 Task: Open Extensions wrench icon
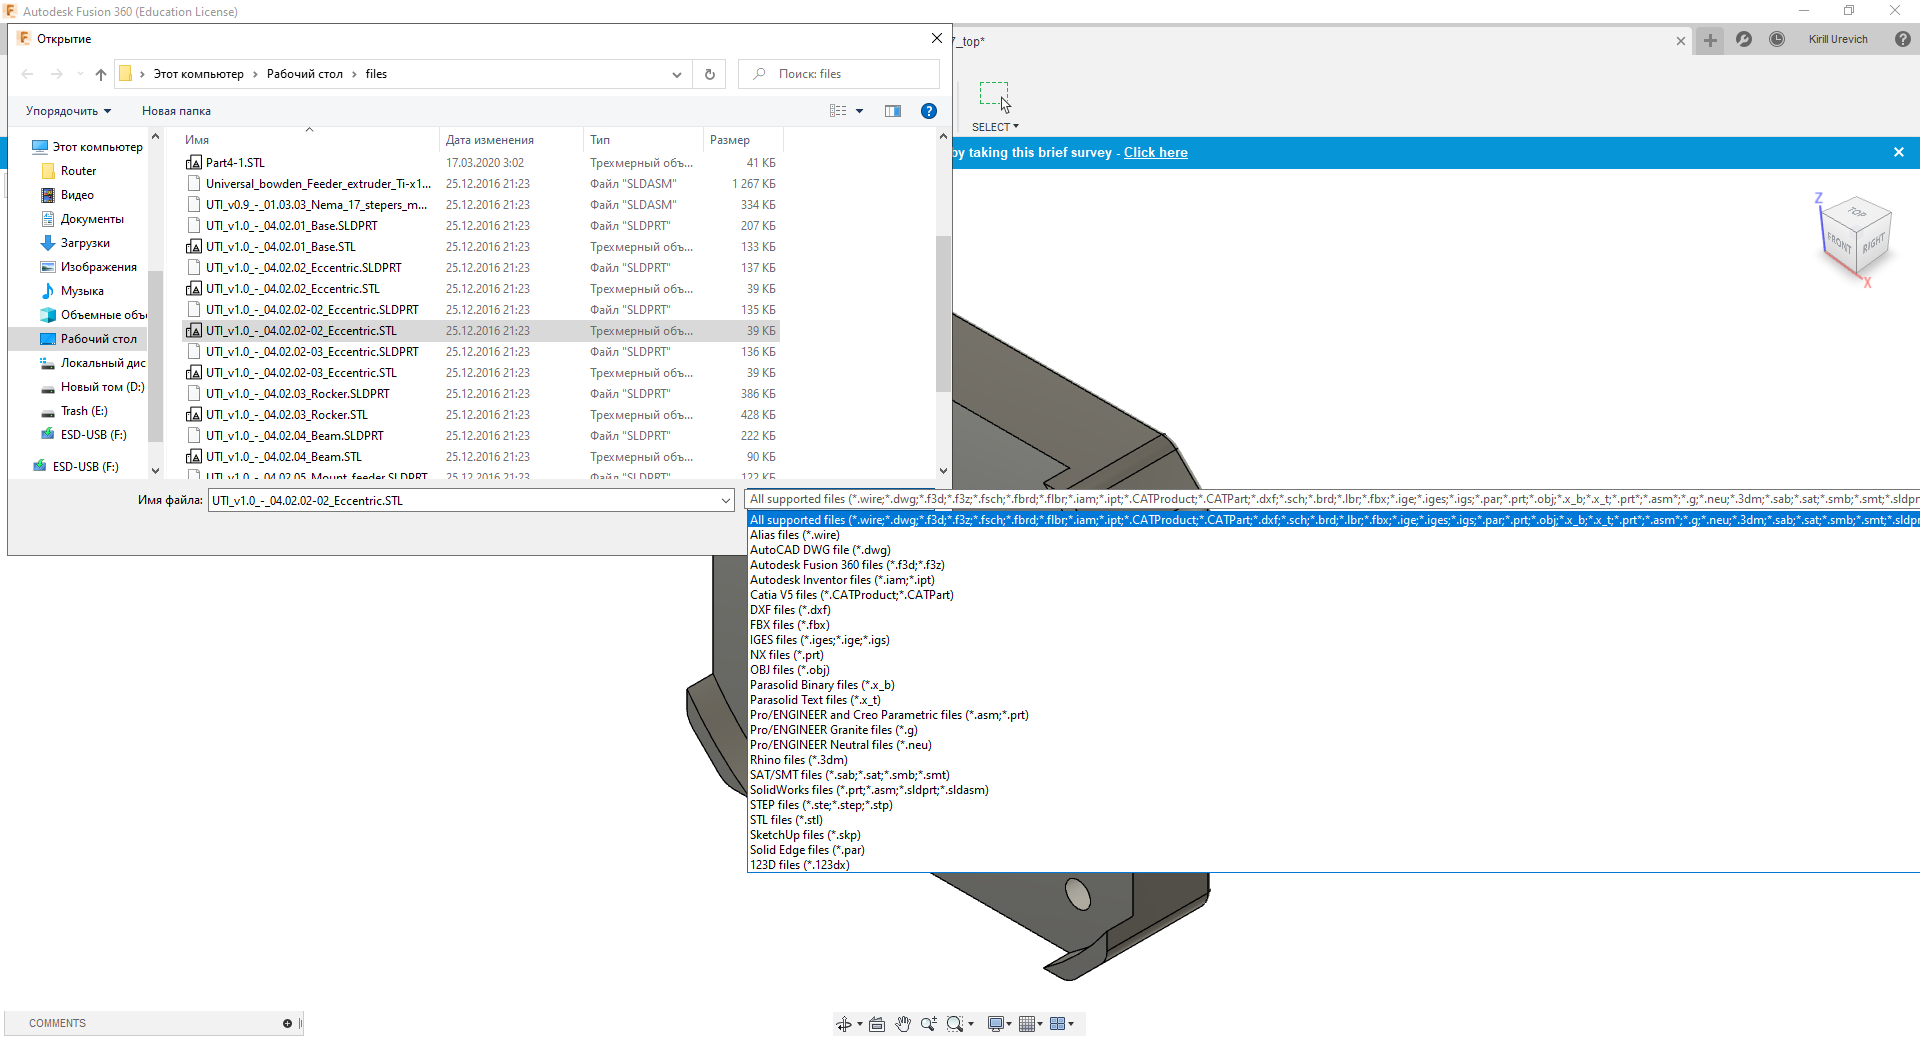tap(1744, 39)
